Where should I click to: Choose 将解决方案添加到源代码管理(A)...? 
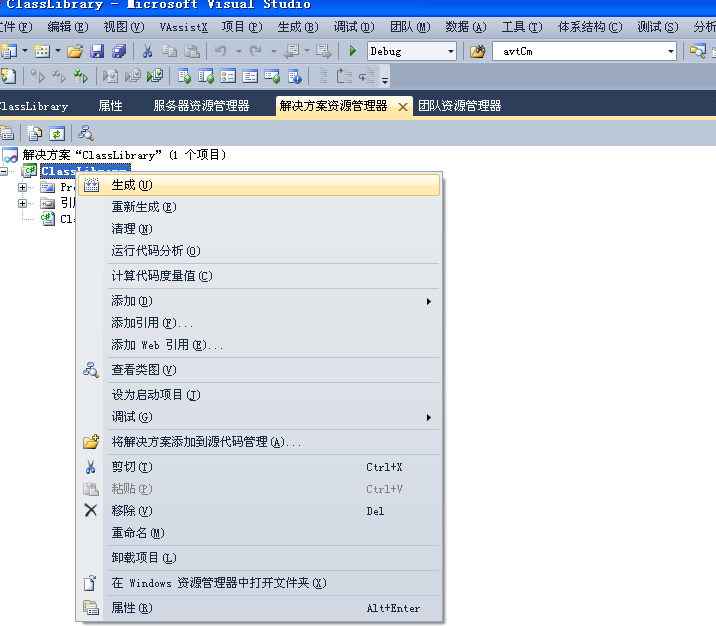pos(259,442)
